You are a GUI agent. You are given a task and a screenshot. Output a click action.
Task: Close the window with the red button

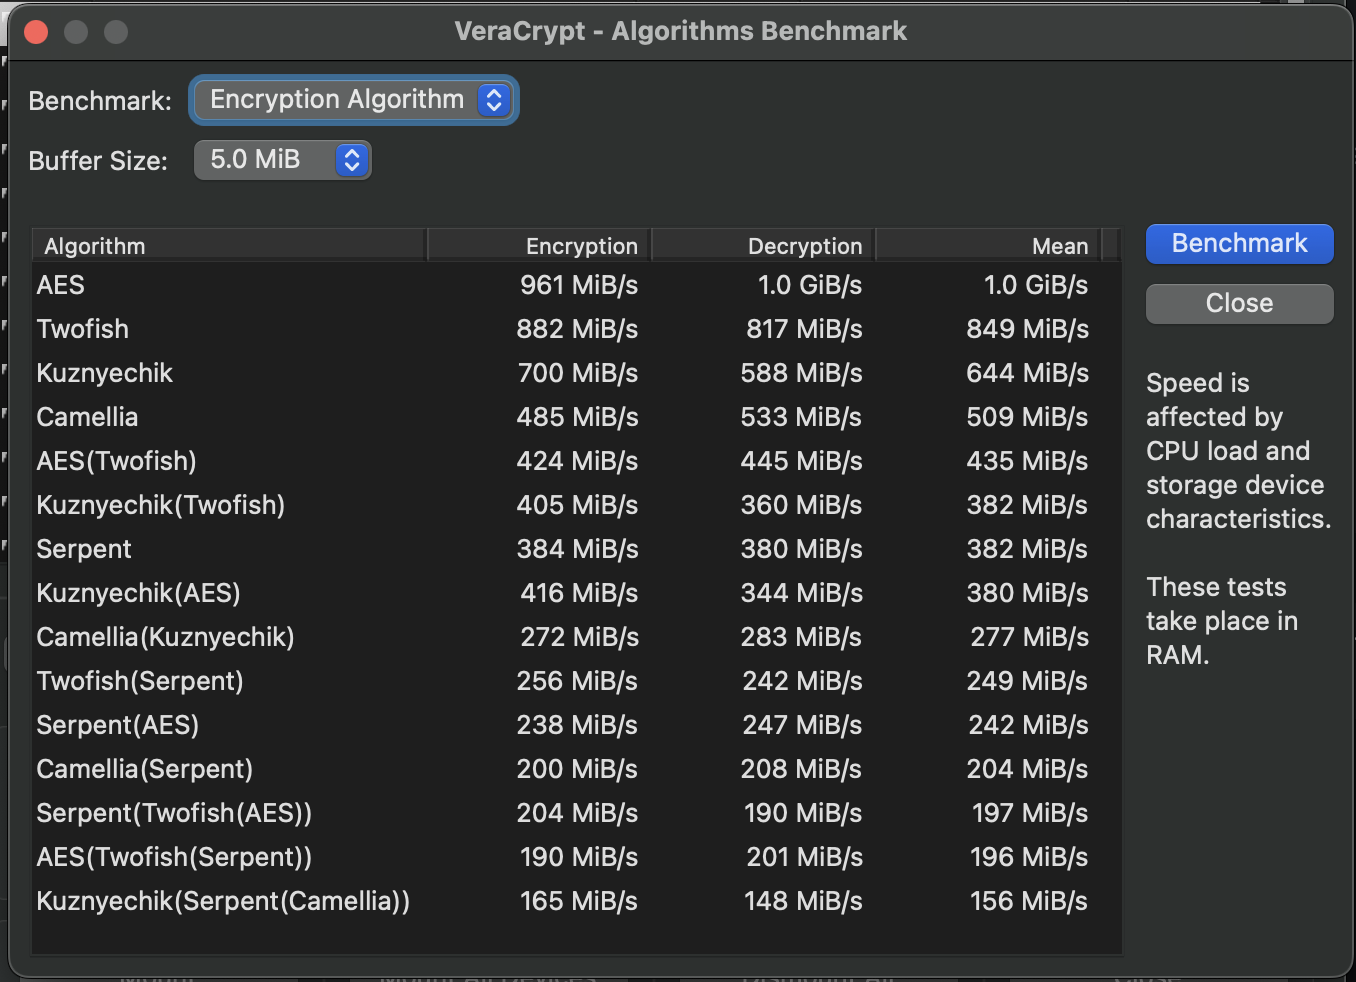[36, 32]
